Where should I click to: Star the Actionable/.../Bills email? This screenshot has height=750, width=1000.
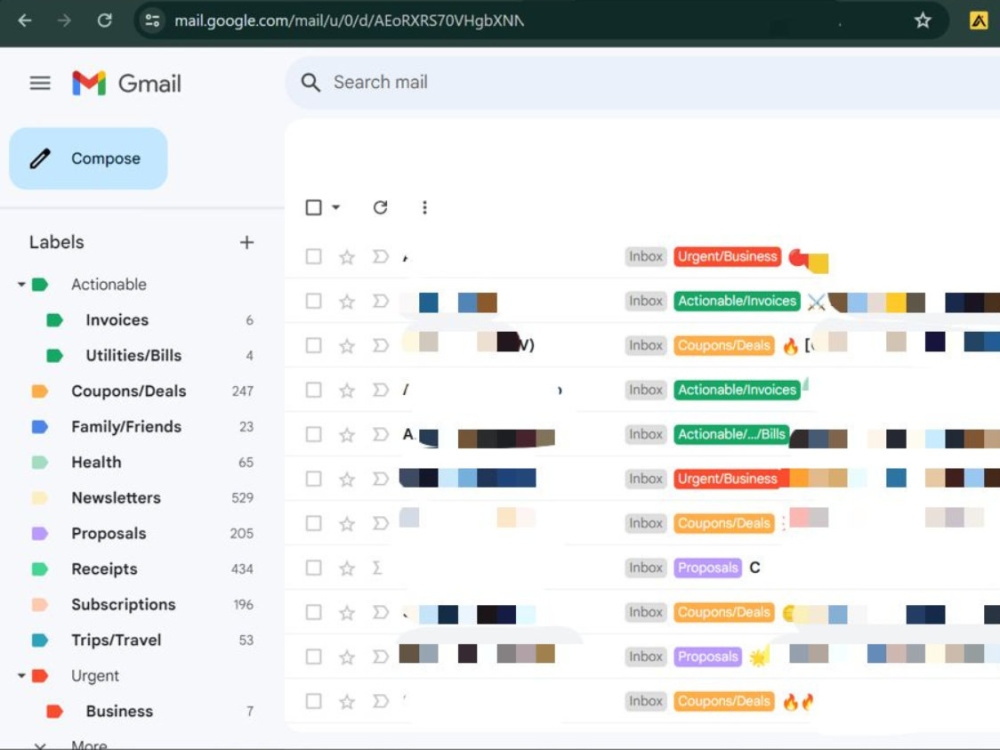click(347, 435)
